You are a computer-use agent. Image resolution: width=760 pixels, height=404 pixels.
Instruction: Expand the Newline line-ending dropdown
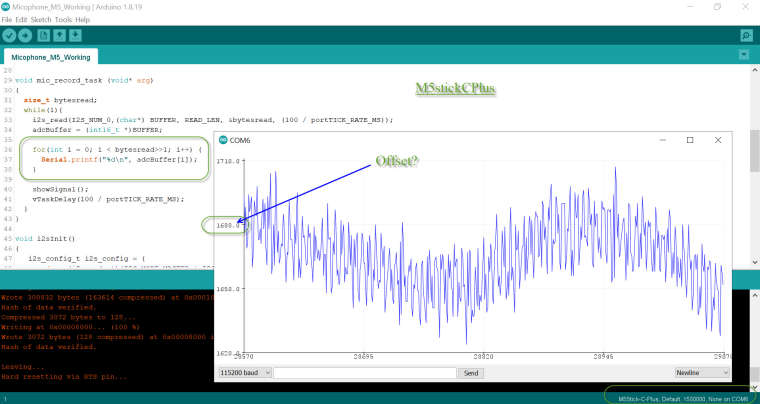tap(702, 373)
